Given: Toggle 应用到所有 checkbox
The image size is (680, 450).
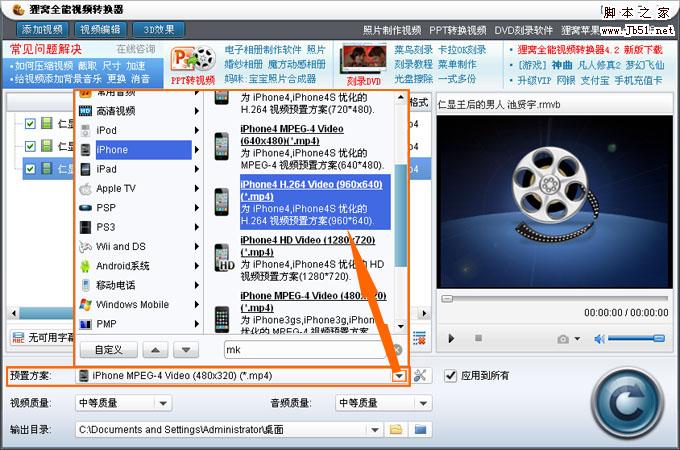Looking at the screenshot, I should click(x=451, y=375).
